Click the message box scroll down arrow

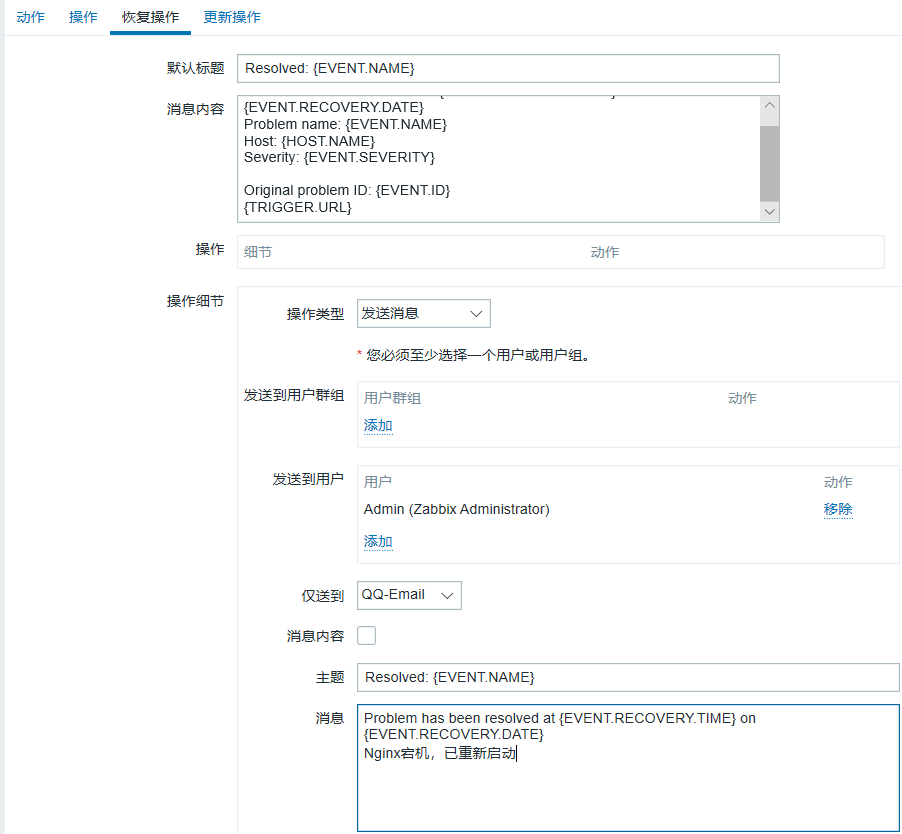coord(769,212)
